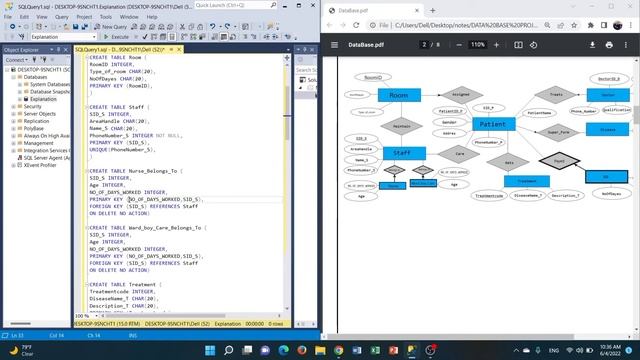Toggle the PDF viewer sidebar menu icon
The height and width of the screenshot is (360, 640).
pos(334,45)
